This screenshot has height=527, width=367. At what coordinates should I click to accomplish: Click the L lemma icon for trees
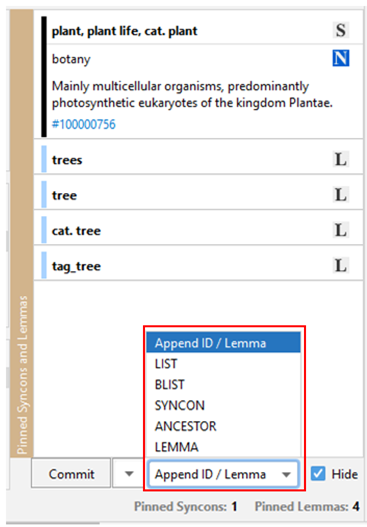tap(340, 159)
